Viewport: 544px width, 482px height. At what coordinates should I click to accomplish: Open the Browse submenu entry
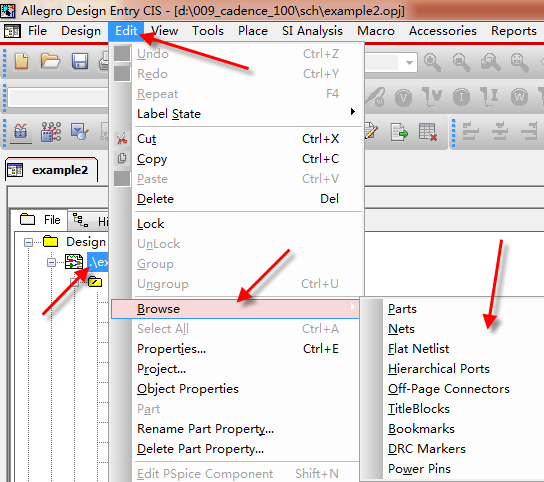[x=235, y=309]
